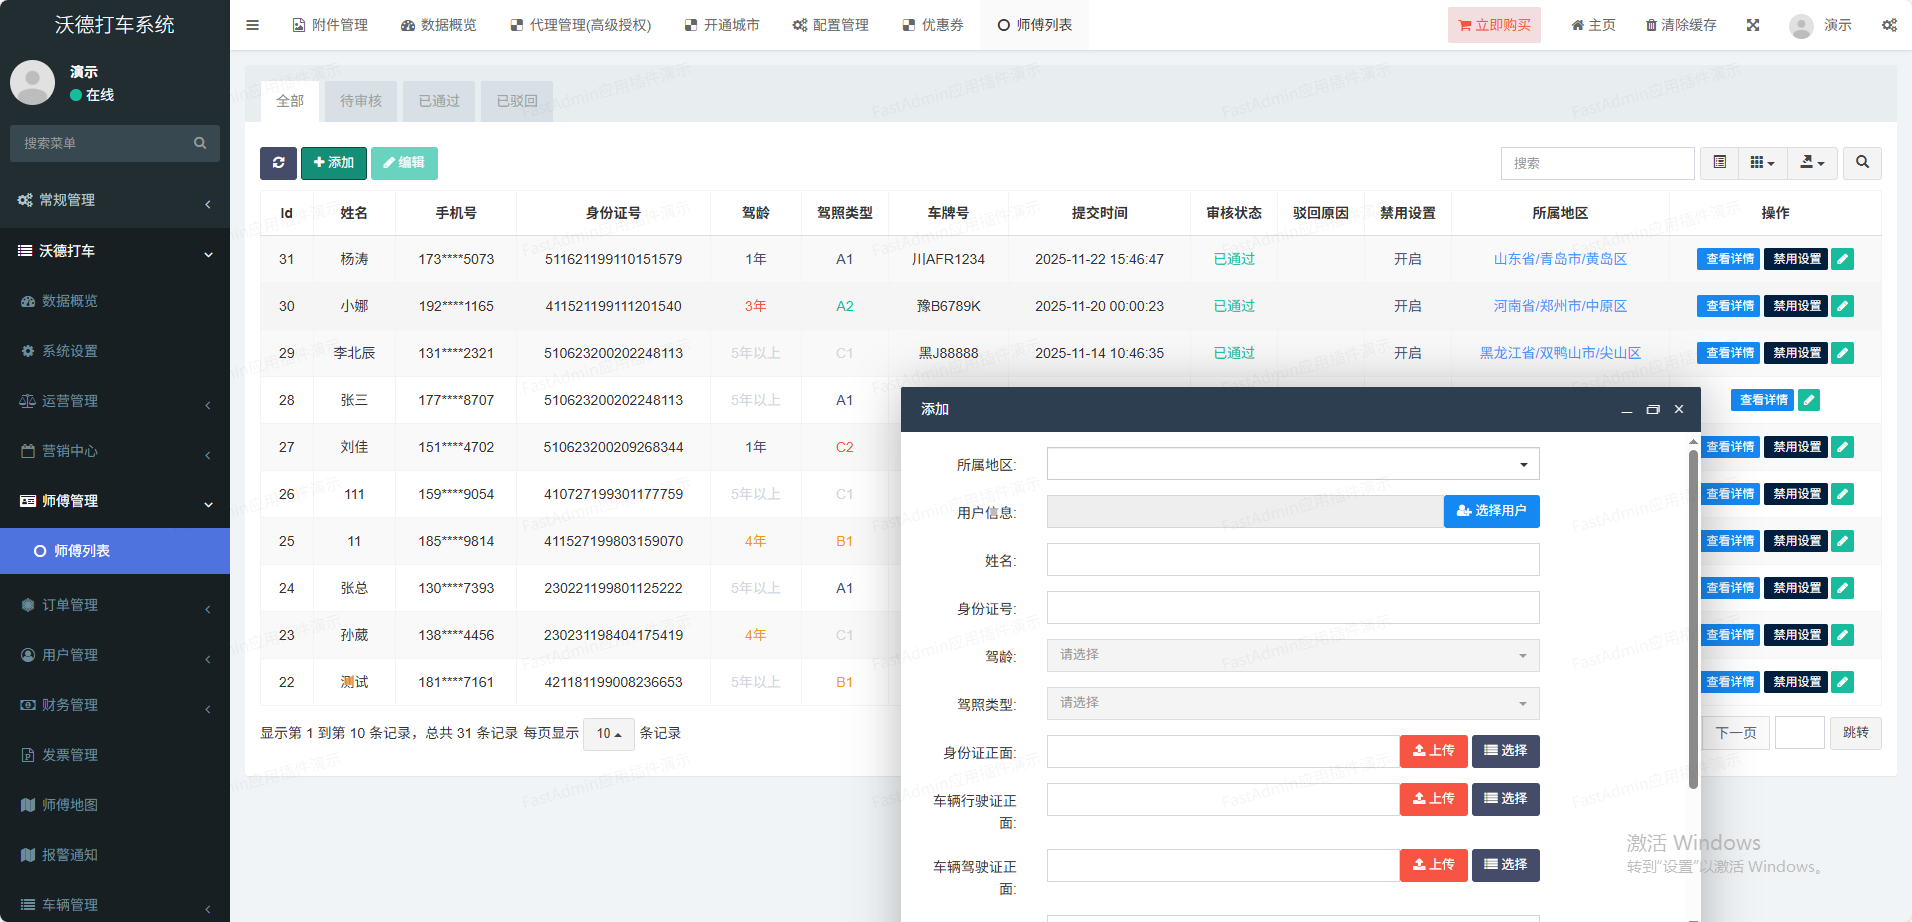Click the 选择用户 button
Viewport: 1912px width, 922px height.
pyautogui.click(x=1491, y=511)
